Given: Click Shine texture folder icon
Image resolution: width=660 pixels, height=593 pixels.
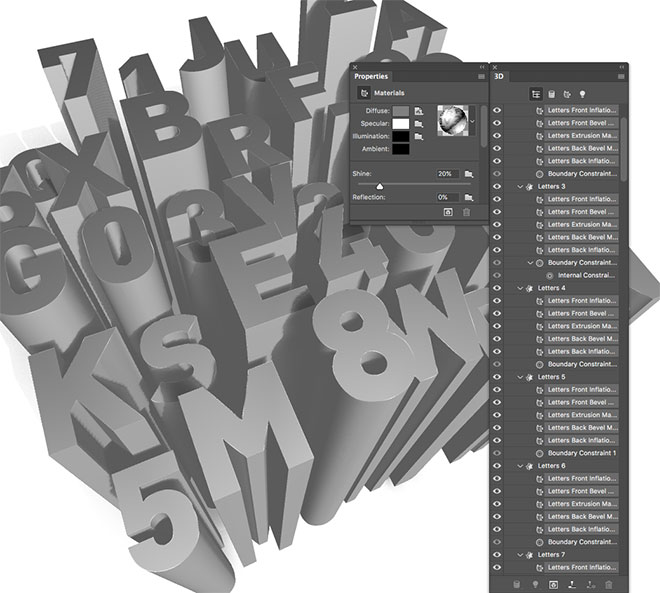Looking at the screenshot, I should pos(468,174).
